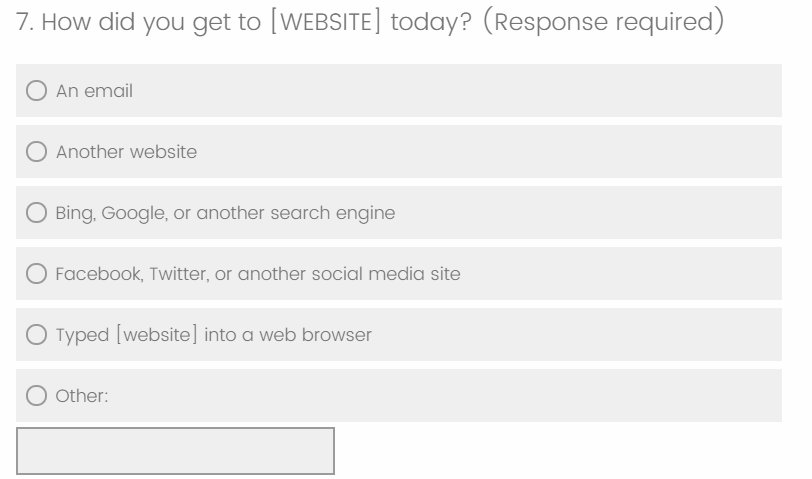Click the 'Other' response text box

[175, 451]
